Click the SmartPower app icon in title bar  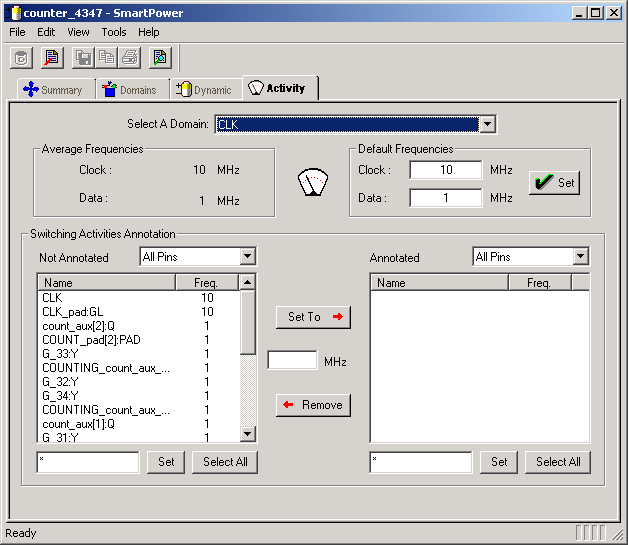tap(13, 13)
